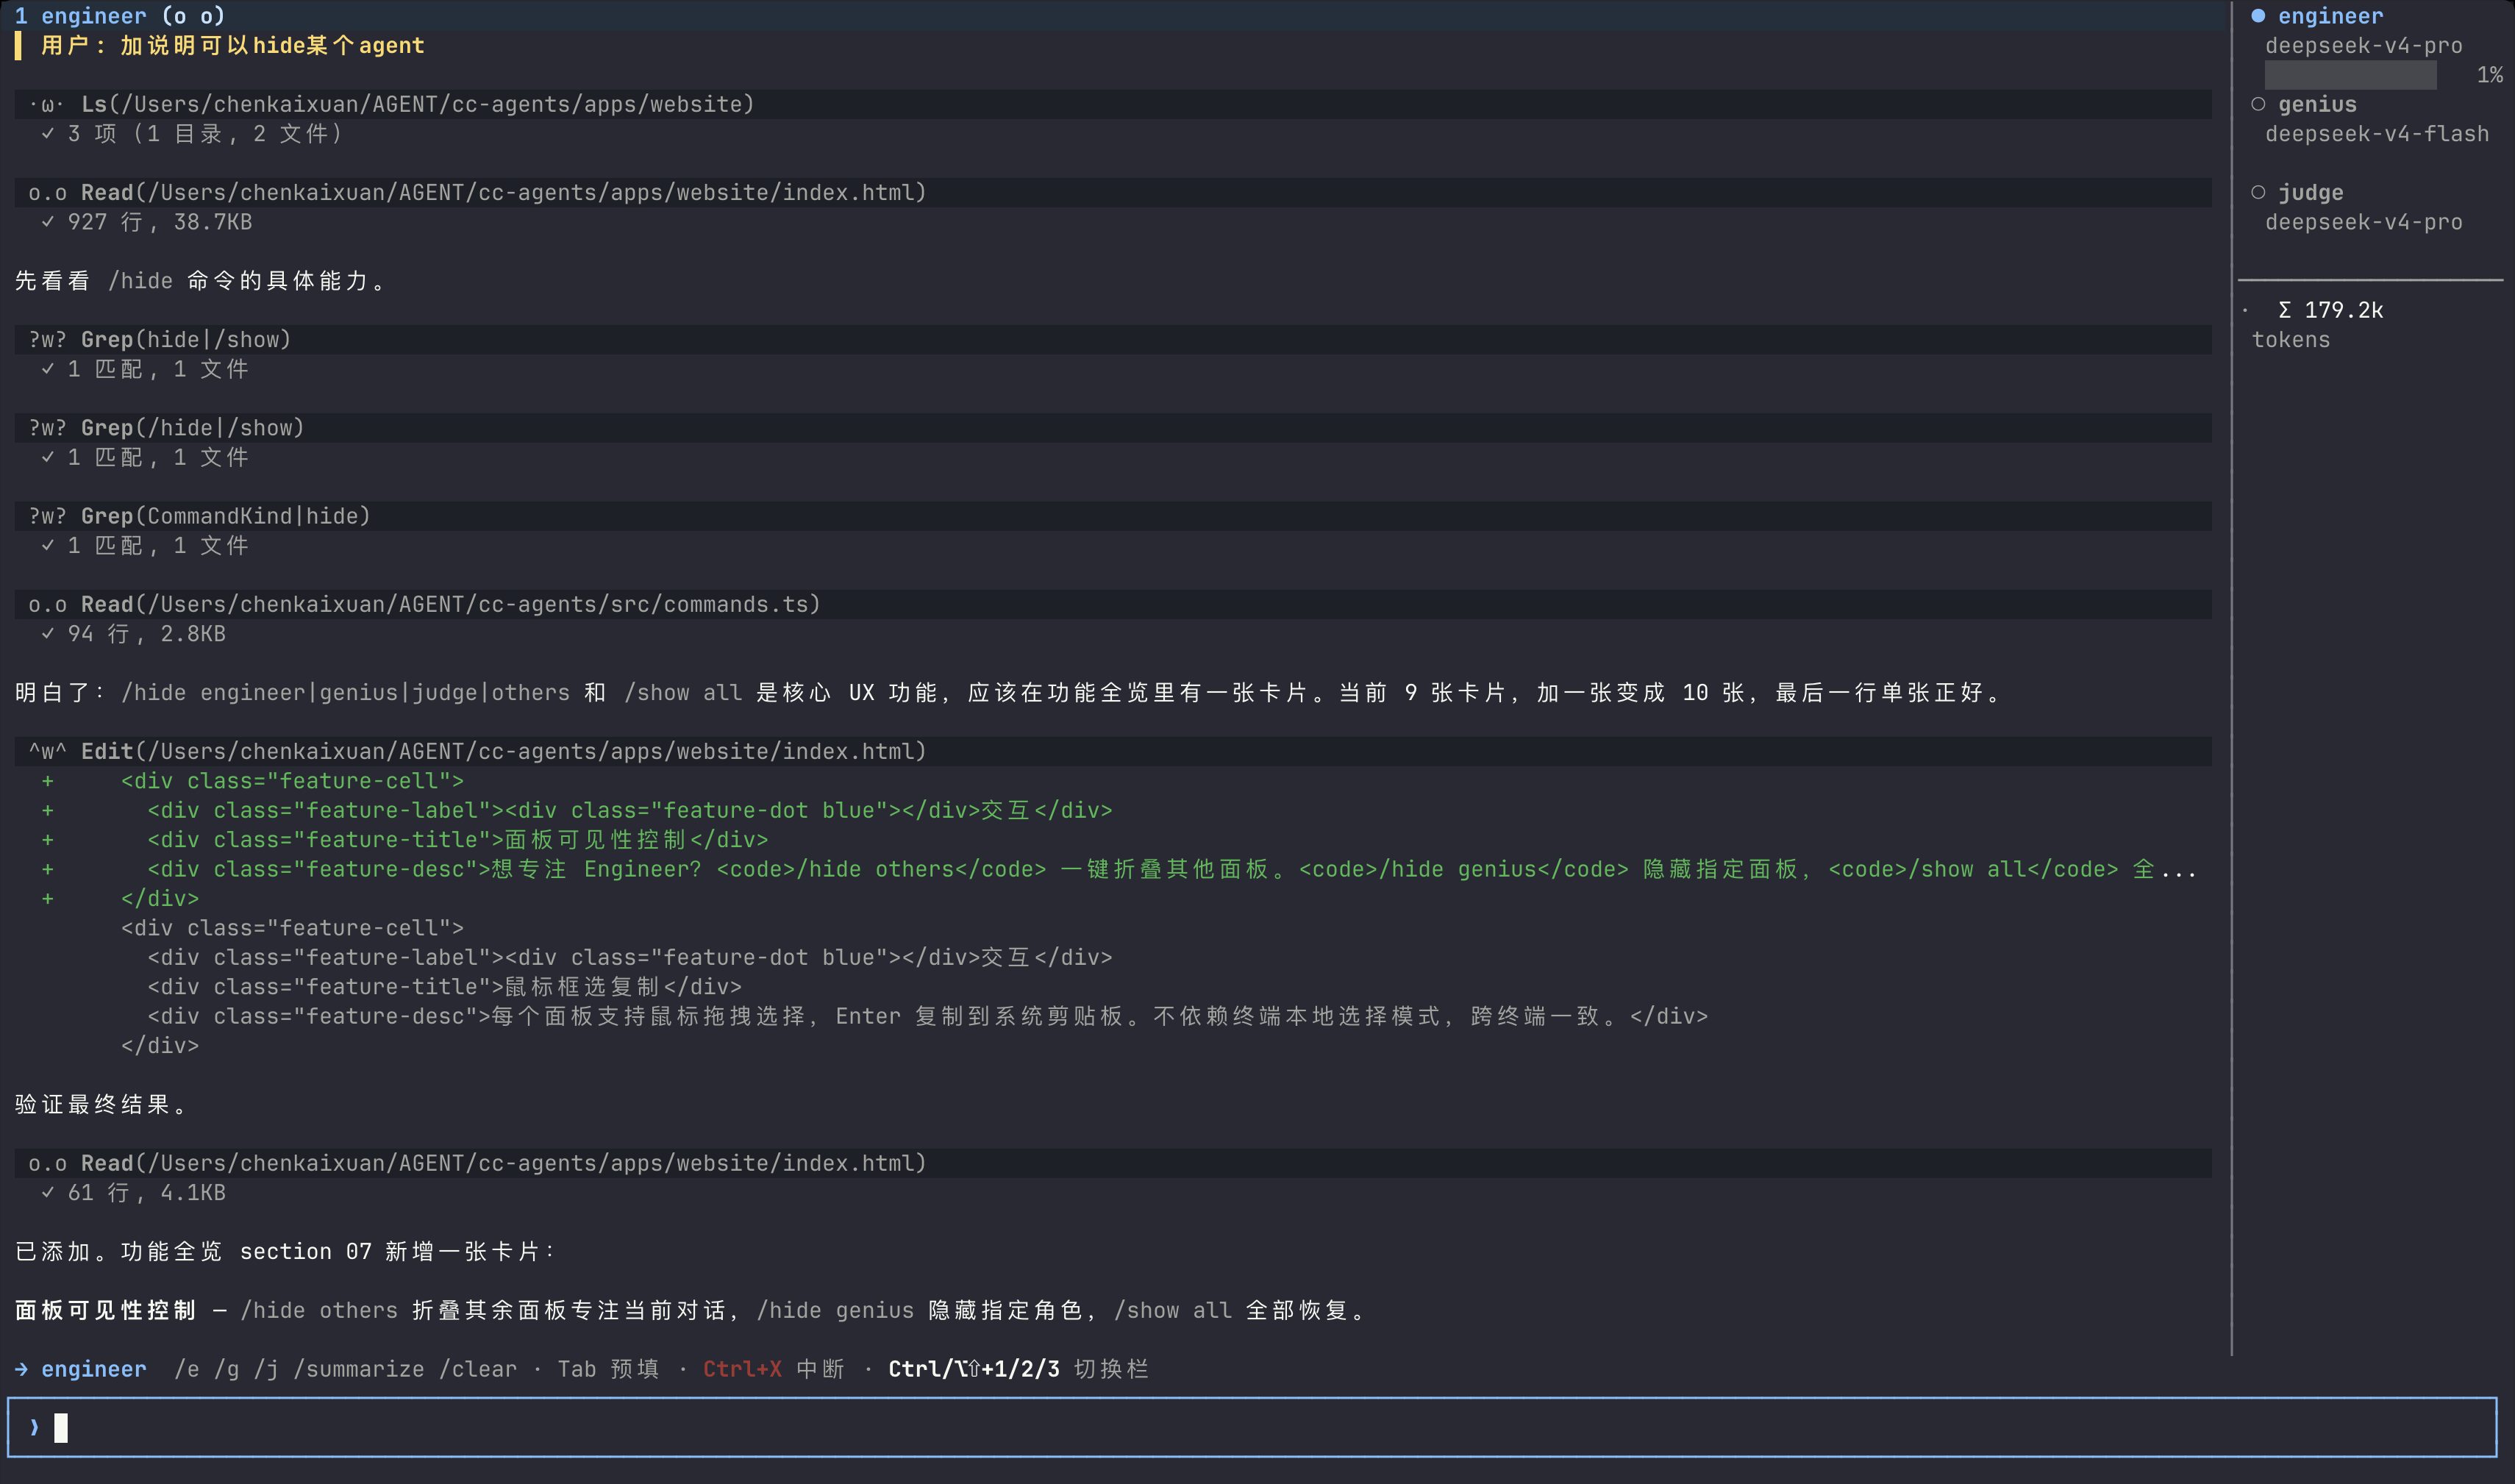
Task: Expand the Read(.../src/commands.ts) tool call
Action: (1112, 604)
